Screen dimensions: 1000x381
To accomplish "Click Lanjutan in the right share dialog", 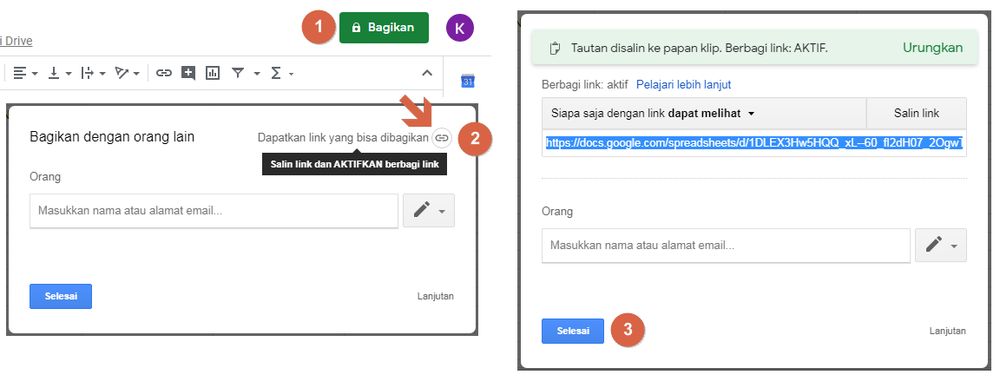I will pos(948,331).
